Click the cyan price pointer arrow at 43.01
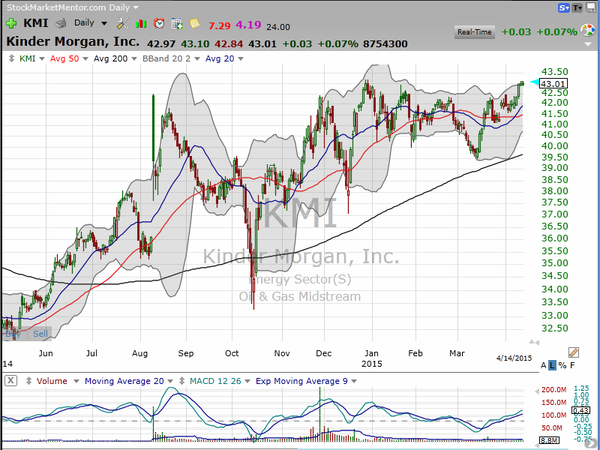The height and width of the screenshot is (450, 600). 534,82
